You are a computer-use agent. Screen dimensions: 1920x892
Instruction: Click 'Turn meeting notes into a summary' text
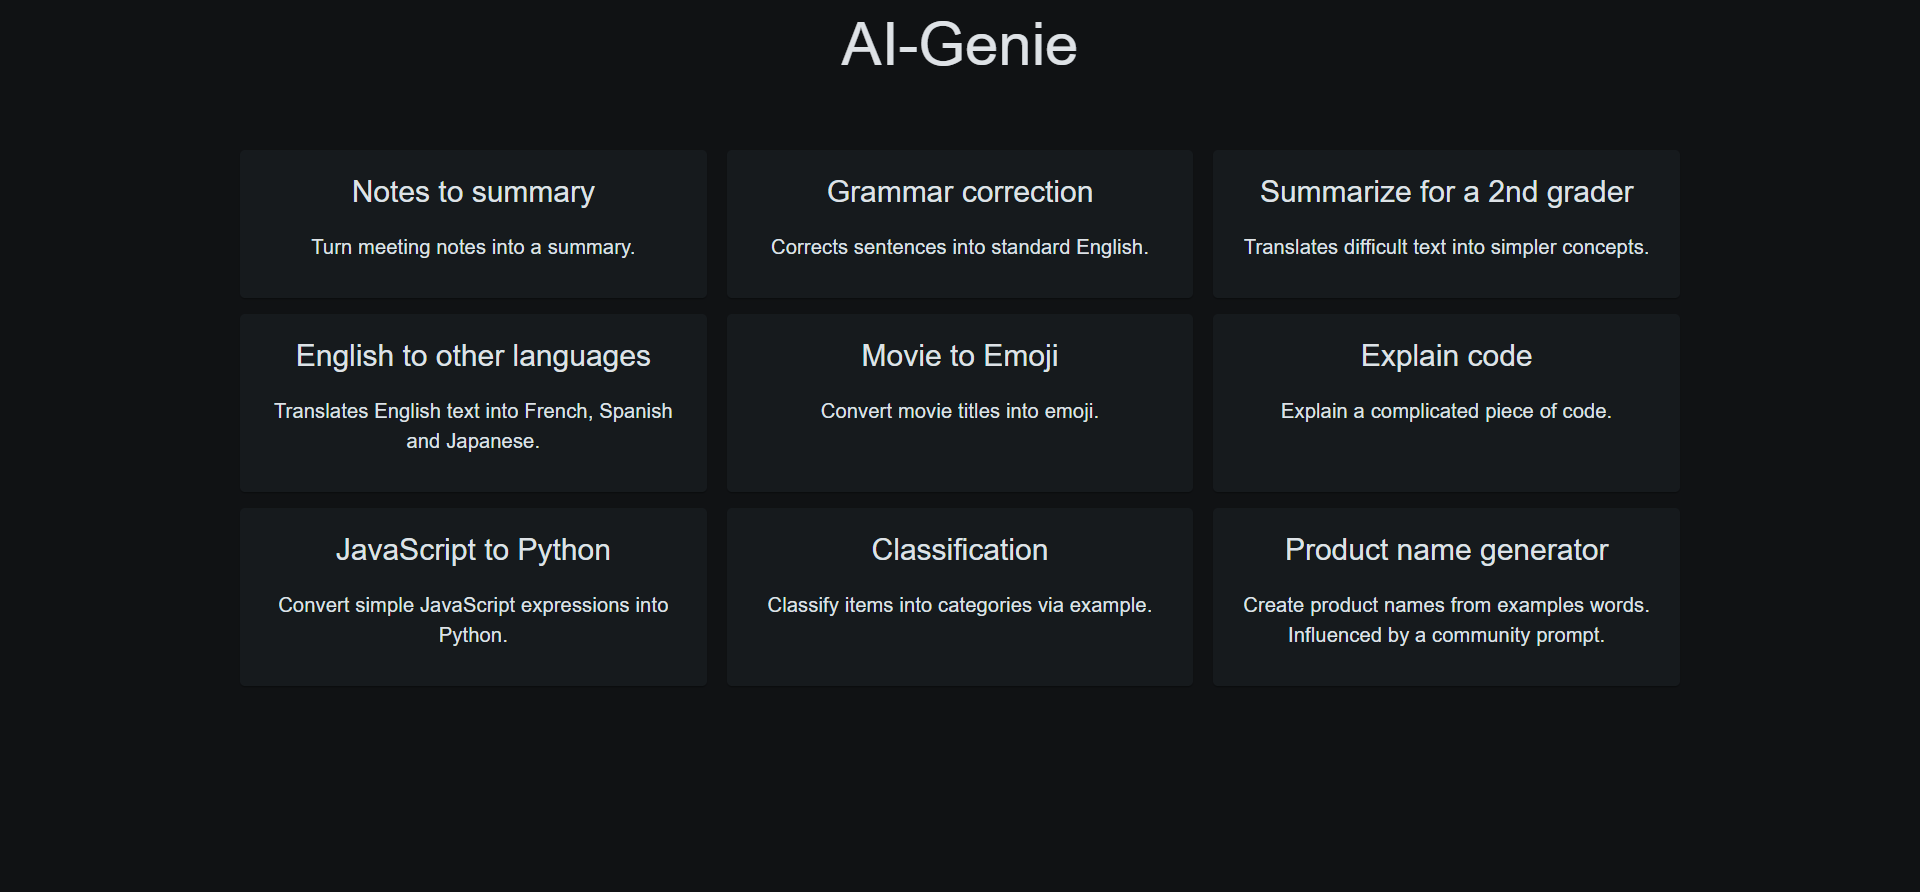click(x=473, y=247)
